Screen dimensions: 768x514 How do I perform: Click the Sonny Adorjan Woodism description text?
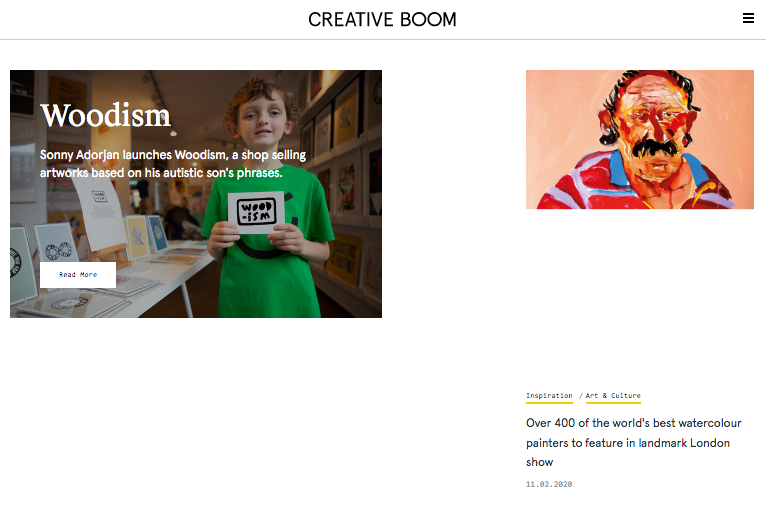click(x=172, y=164)
